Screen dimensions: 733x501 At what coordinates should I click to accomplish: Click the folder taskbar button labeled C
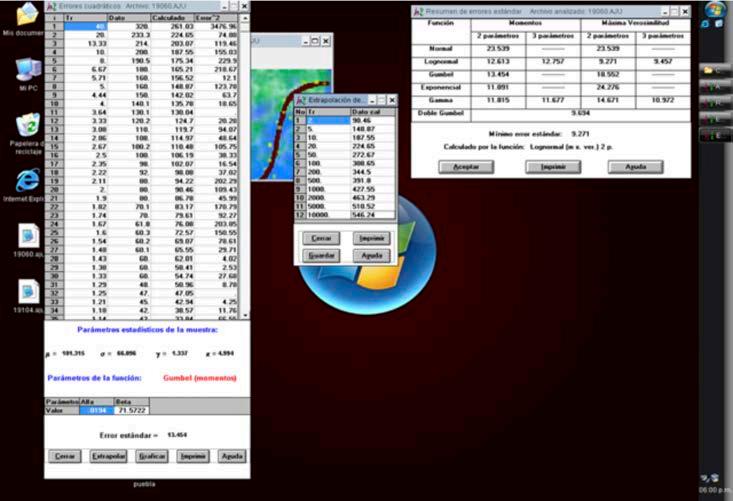pyautogui.click(x=715, y=70)
